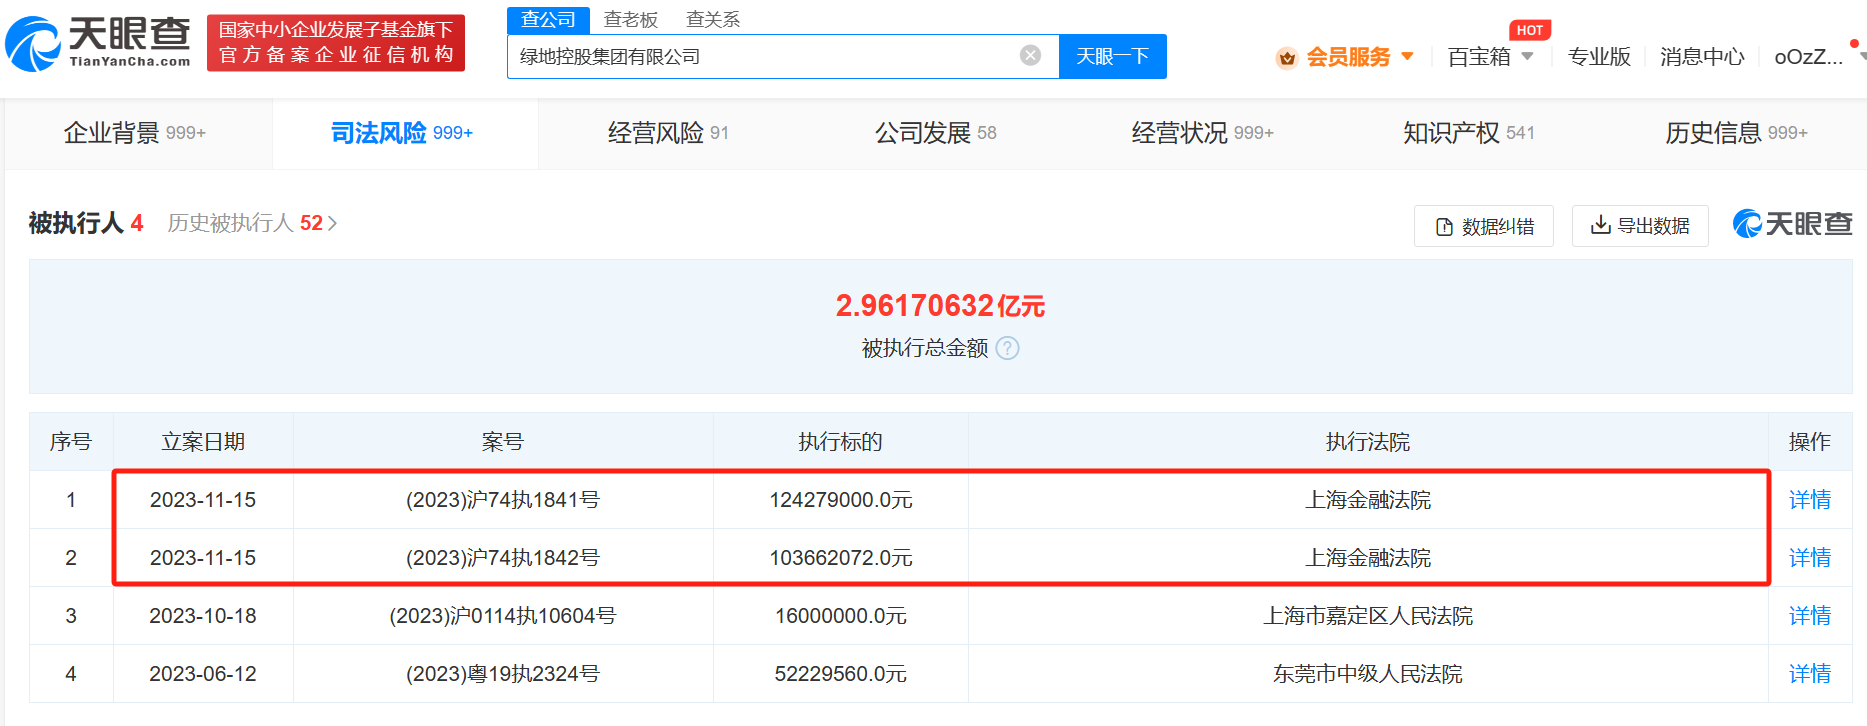The width and height of the screenshot is (1867, 726).
Task: Click case number (2023)粤19执2324号
Action: pyautogui.click(x=503, y=674)
